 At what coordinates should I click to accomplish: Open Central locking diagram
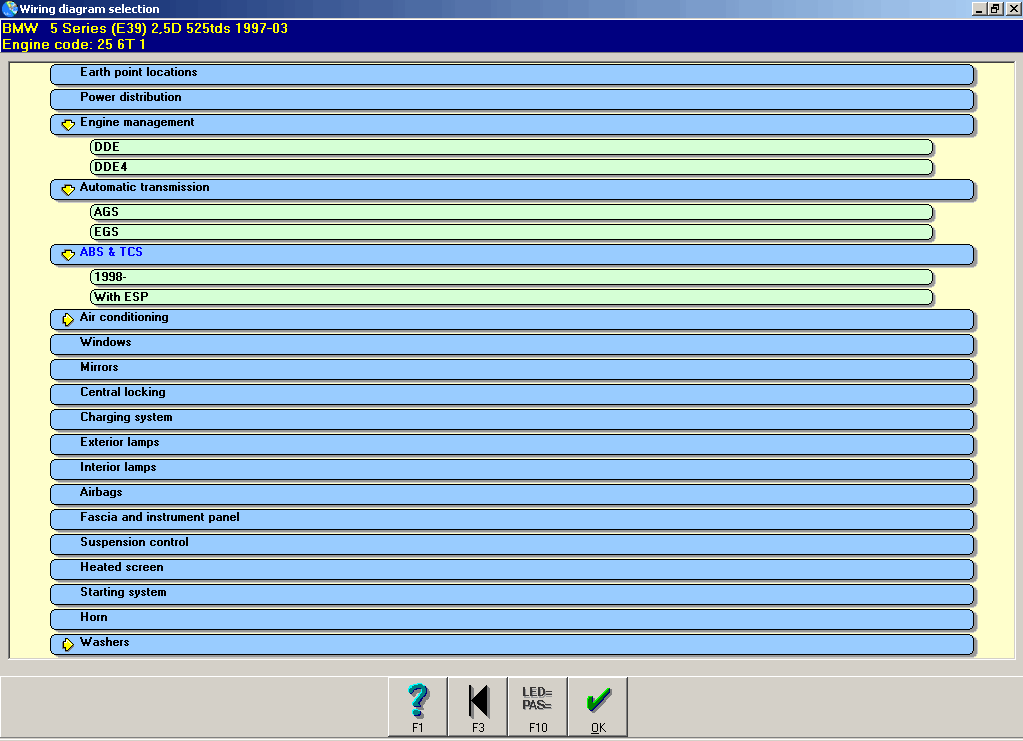(512, 394)
